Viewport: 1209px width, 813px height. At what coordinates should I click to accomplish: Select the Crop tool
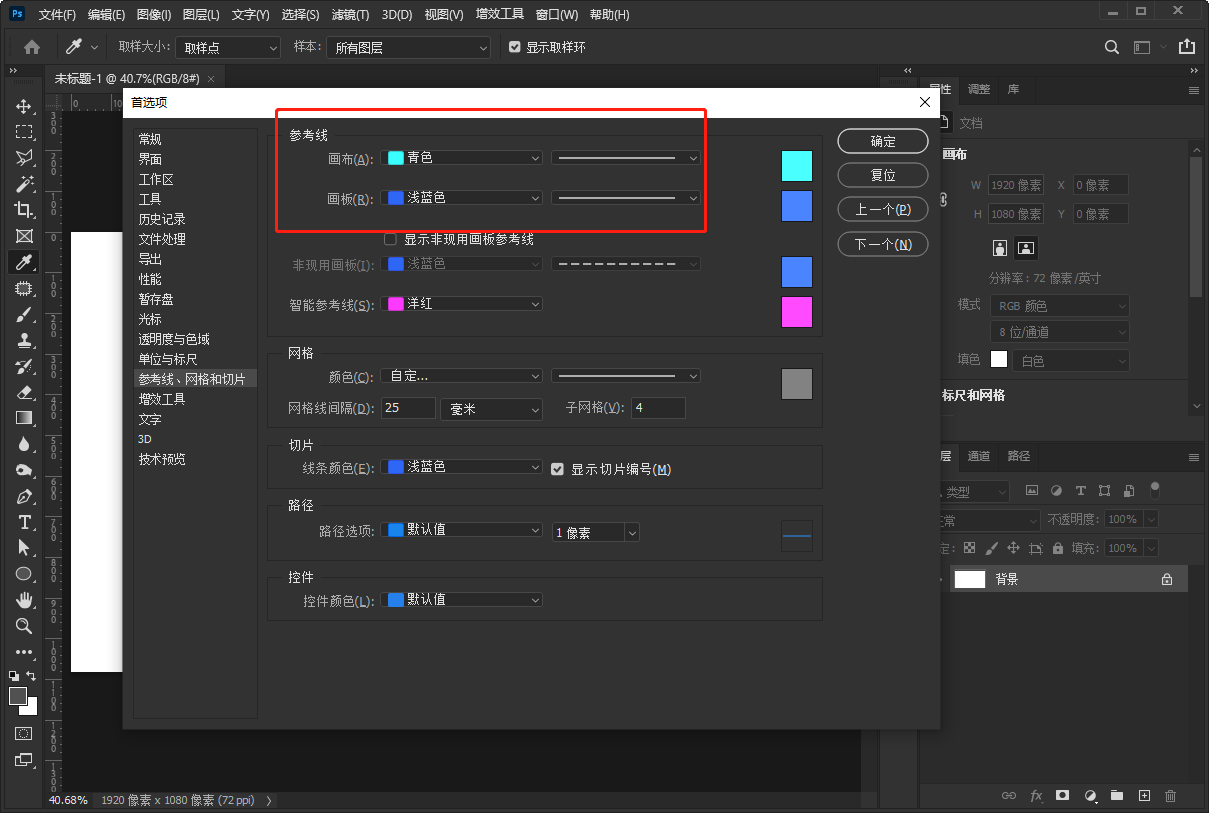[24, 210]
